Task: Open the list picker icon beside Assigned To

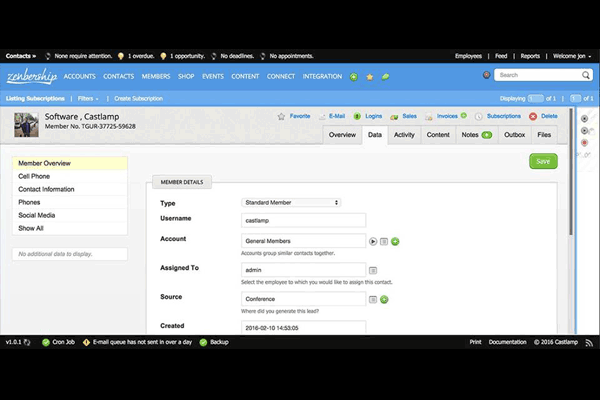Action: tap(373, 270)
